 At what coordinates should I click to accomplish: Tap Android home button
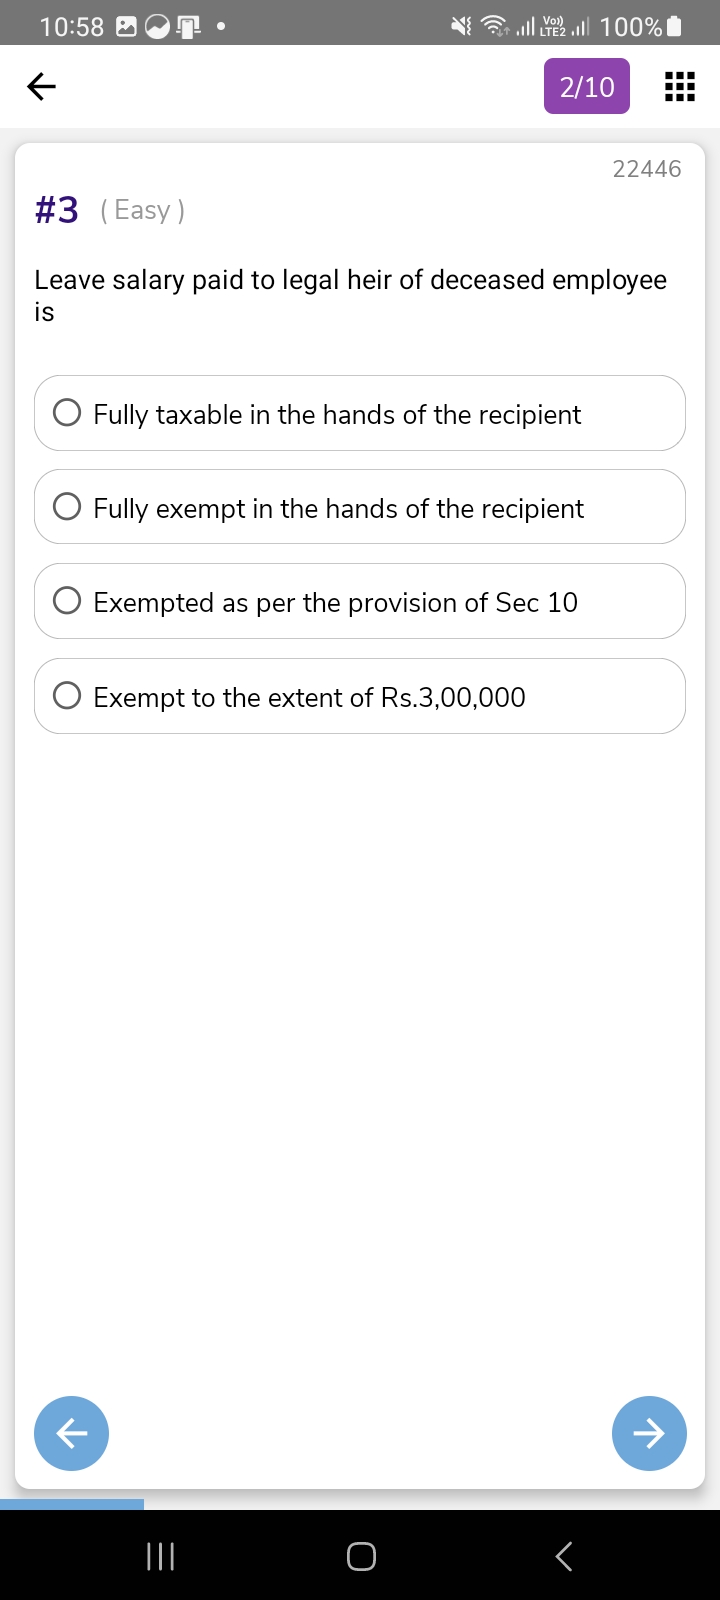[x=361, y=1556]
